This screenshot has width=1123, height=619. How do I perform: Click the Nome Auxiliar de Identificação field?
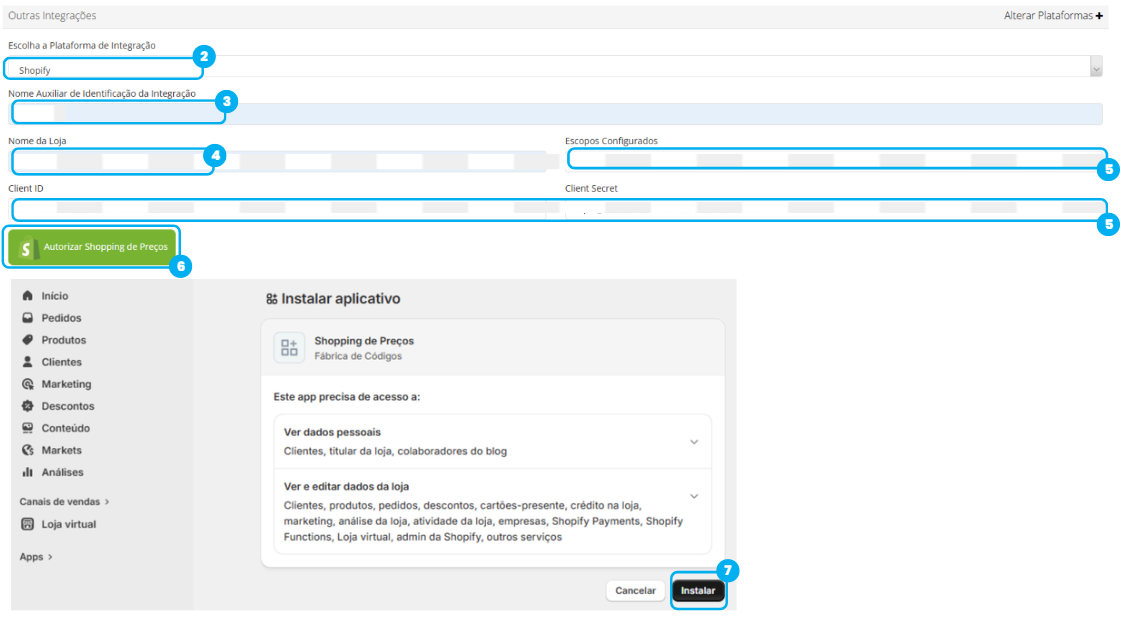tap(556, 113)
